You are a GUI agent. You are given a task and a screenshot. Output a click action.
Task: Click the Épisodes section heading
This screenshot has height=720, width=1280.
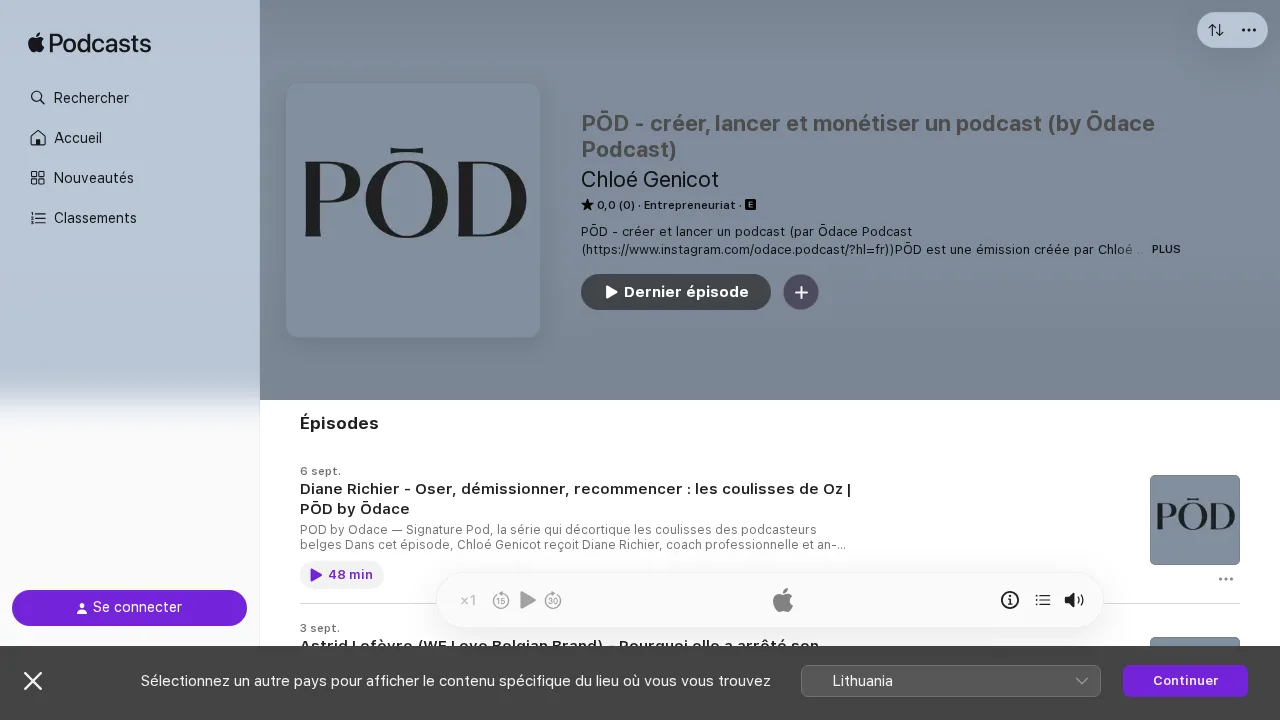pyautogui.click(x=339, y=423)
